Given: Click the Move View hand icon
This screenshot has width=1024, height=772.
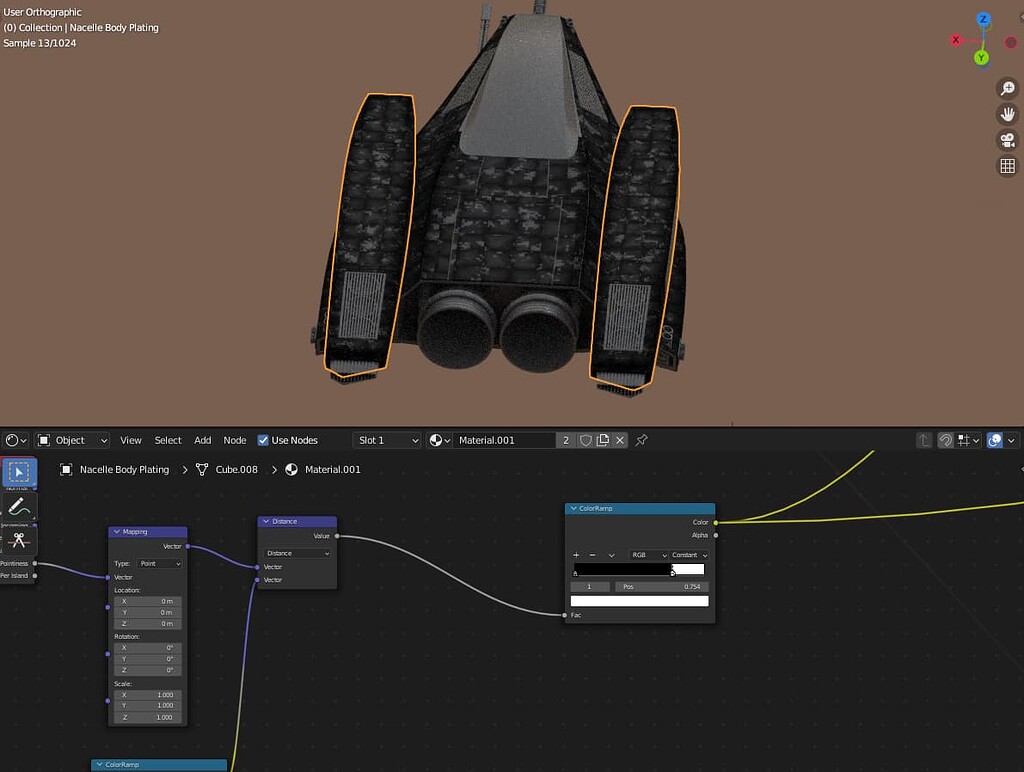Looking at the screenshot, I should click(1007, 114).
